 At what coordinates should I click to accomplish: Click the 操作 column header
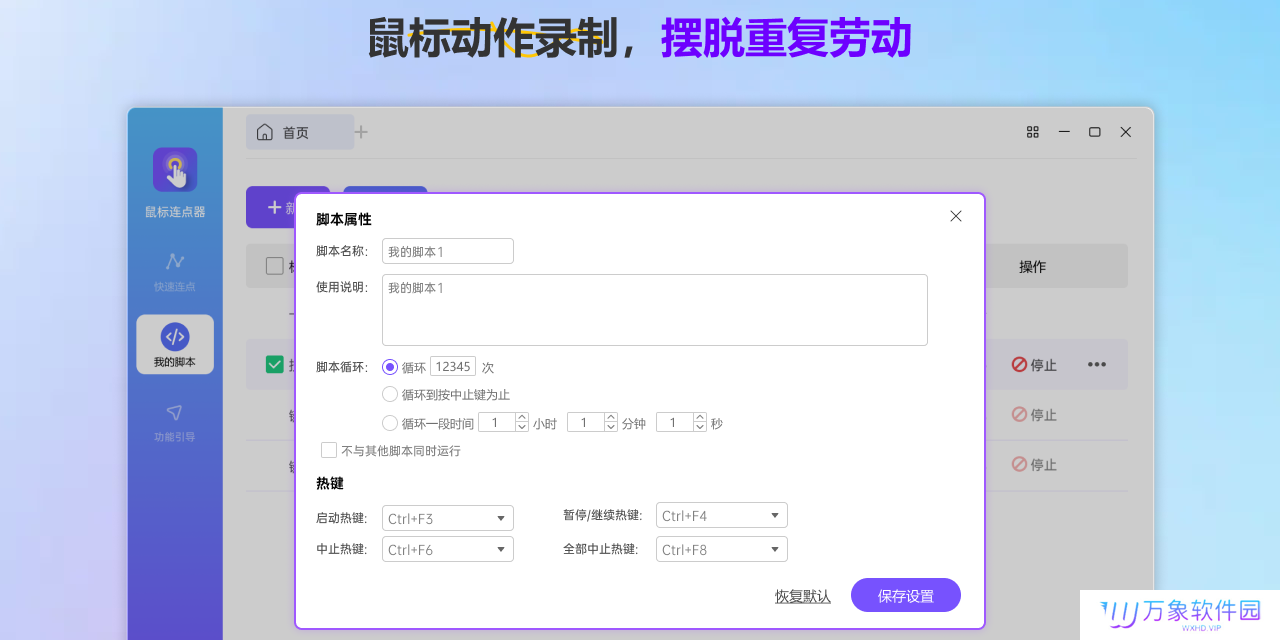pyautogui.click(x=1033, y=267)
